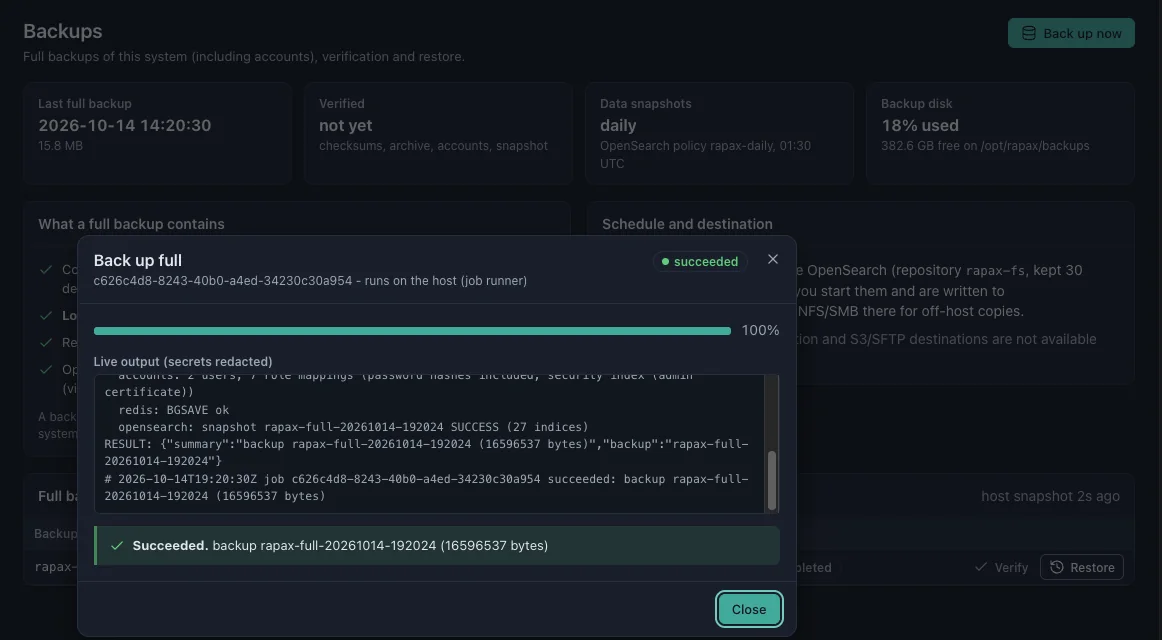Dismiss dialog with the X icon
Viewport: 1162px width, 640px height.
[773, 259]
